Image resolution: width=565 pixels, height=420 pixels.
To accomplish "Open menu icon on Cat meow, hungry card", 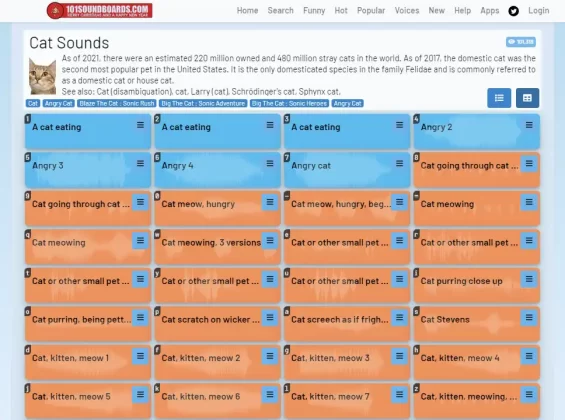I will click(x=270, y=202).
